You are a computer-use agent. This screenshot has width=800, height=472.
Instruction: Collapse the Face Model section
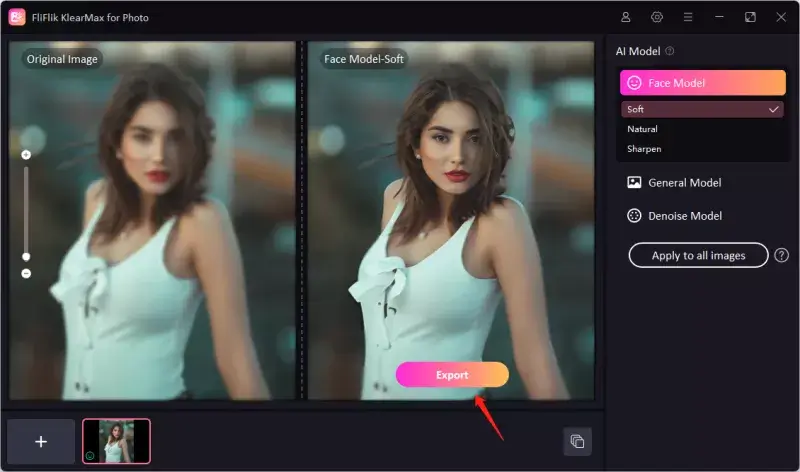[700, 83]
